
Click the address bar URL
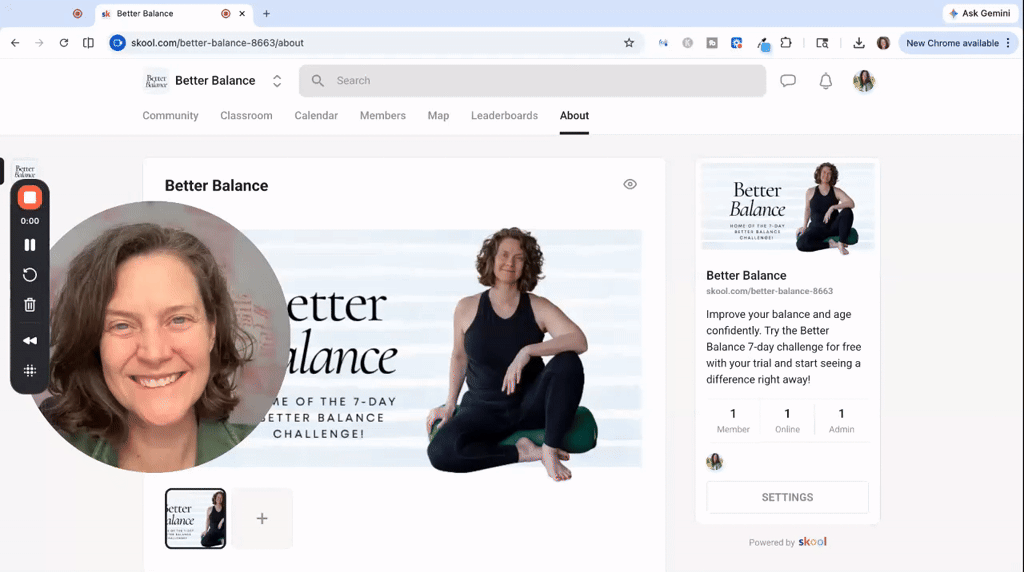coord(217,43)
